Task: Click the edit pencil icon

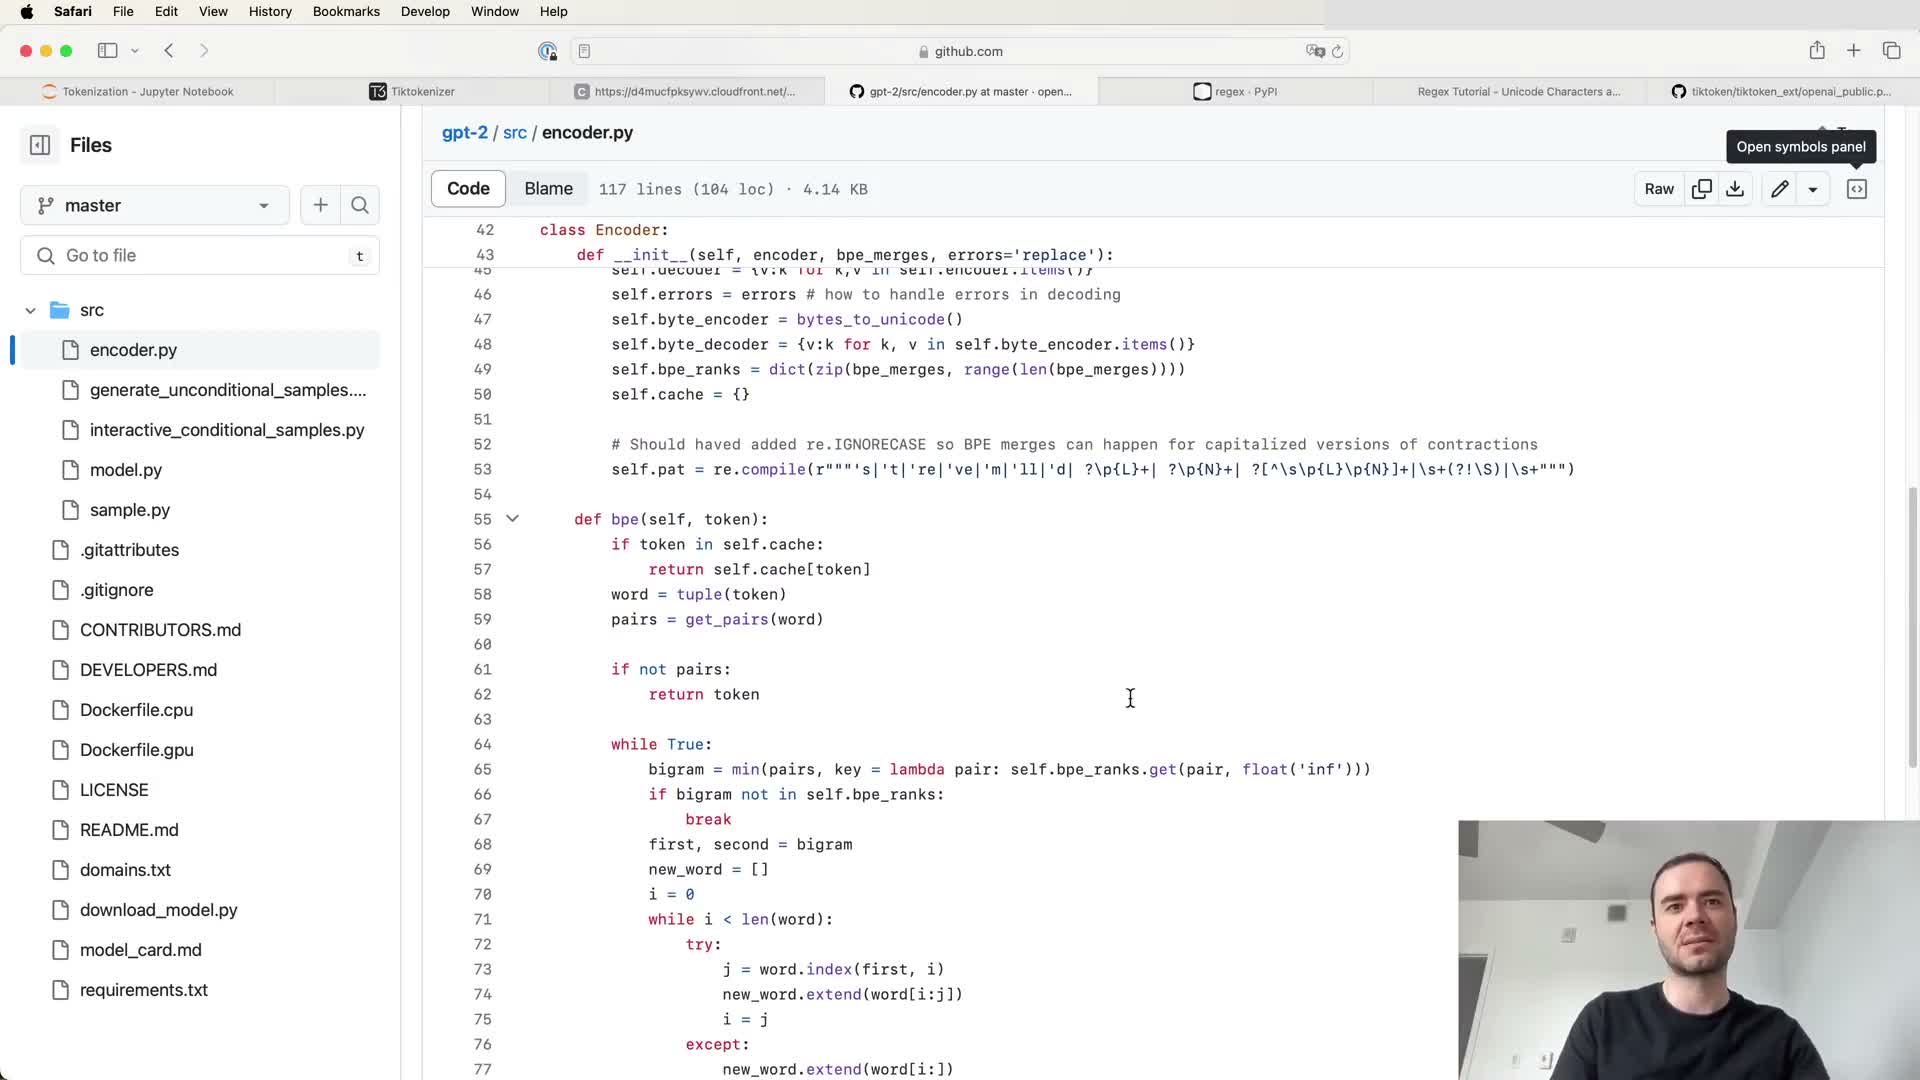Action: pyautogui.click(x=1779, y=189)
